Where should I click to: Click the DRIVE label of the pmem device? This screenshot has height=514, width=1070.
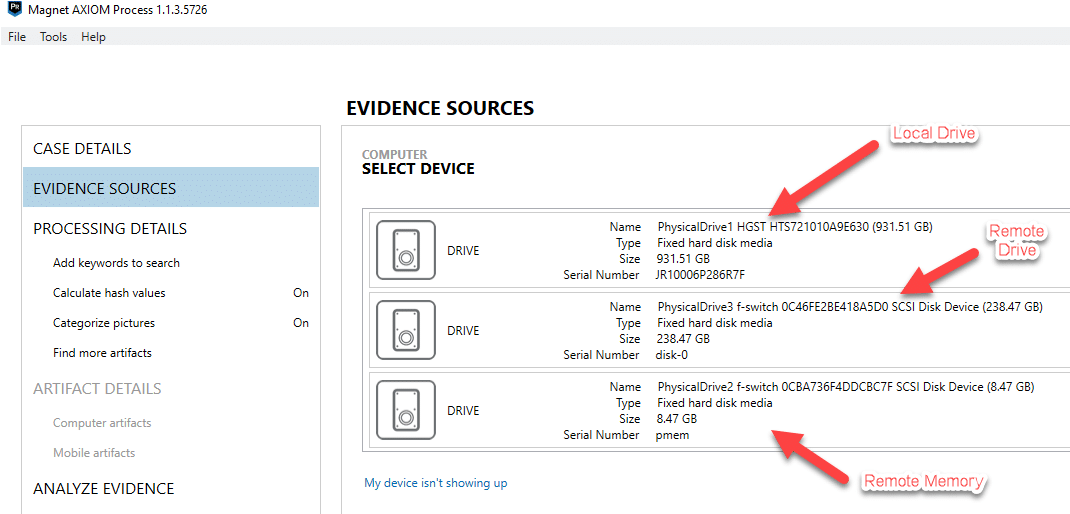(463, 411)
